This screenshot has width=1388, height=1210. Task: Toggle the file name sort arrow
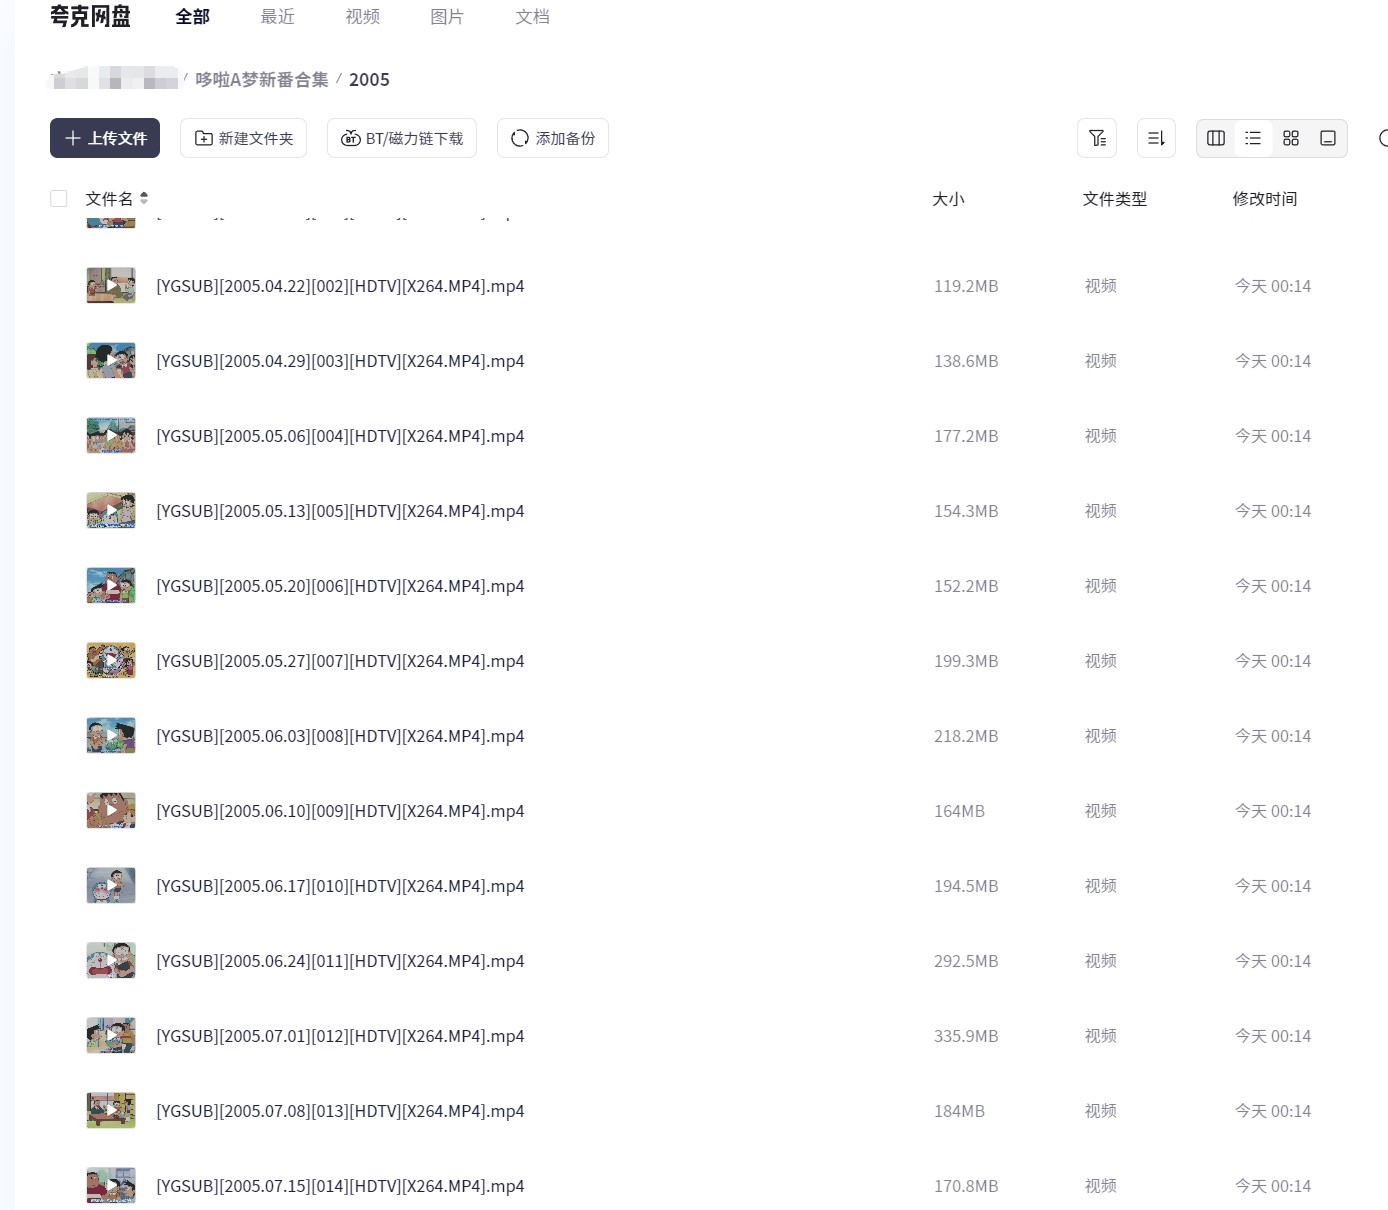[144, 198]
